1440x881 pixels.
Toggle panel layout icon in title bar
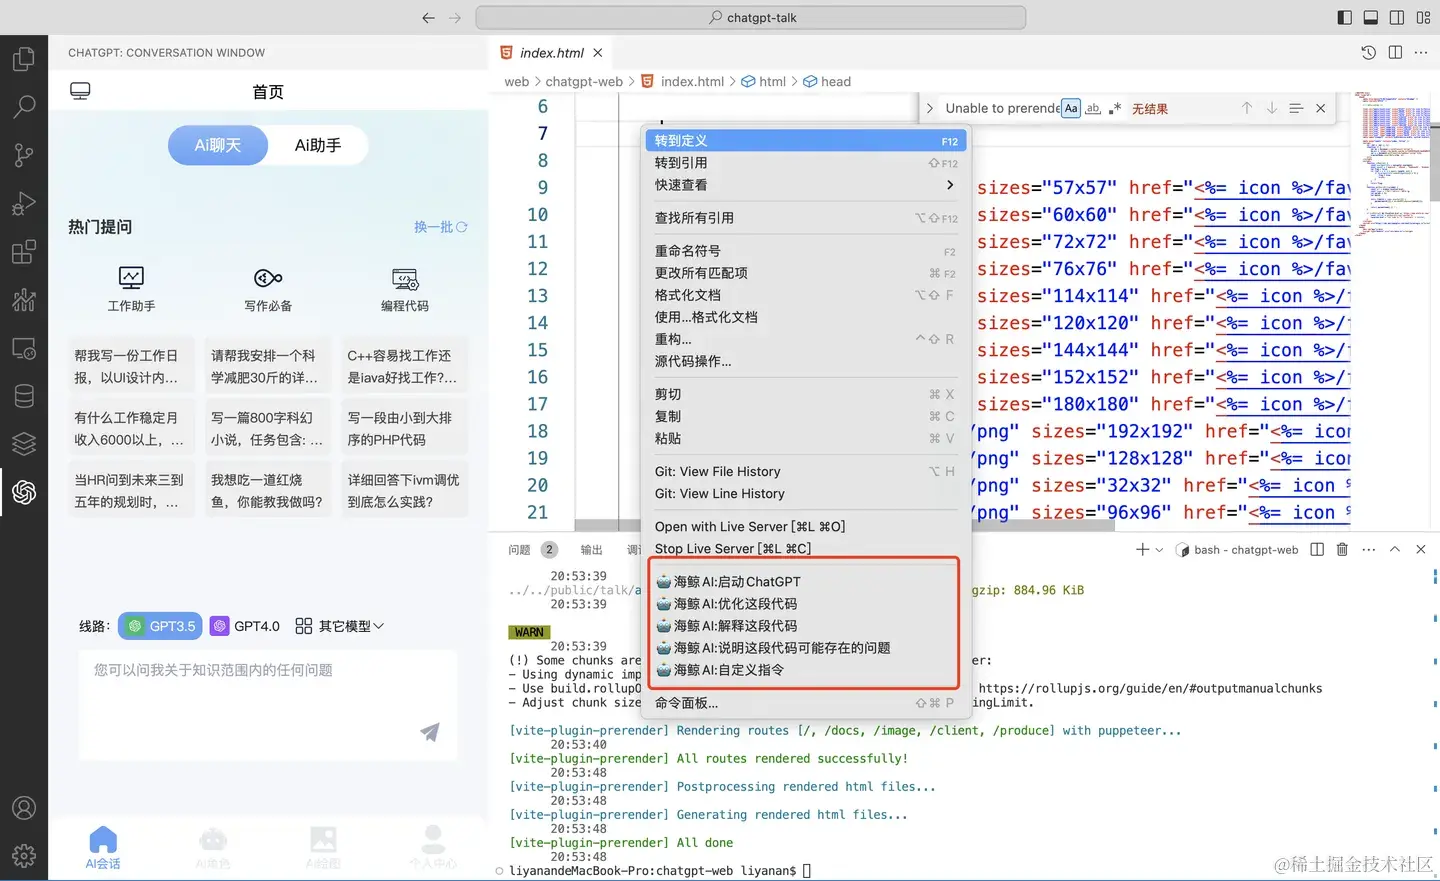pos(1371,17)
